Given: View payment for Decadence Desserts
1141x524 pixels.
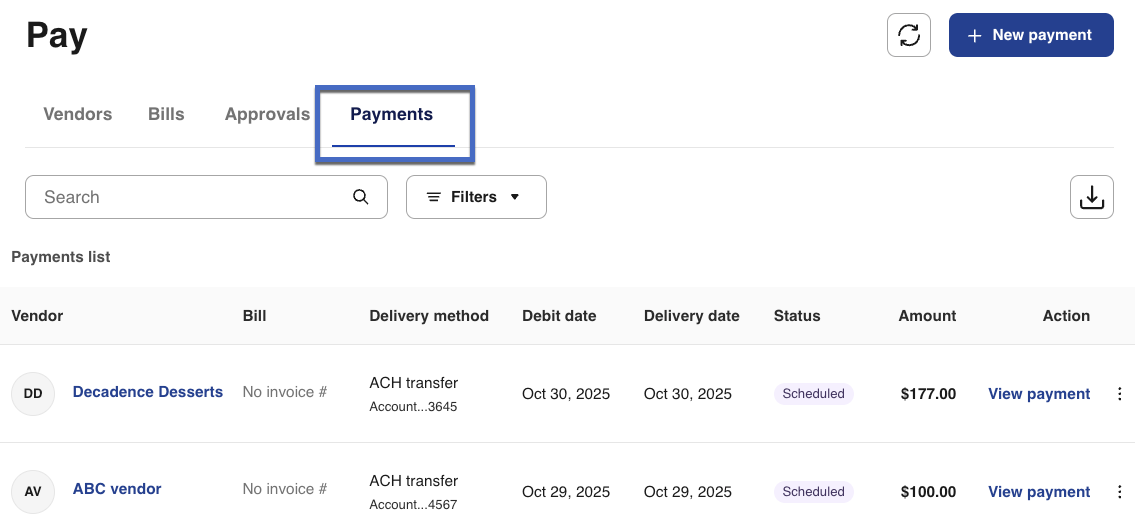Looking at the screenshot, I should click(1038, 394).
